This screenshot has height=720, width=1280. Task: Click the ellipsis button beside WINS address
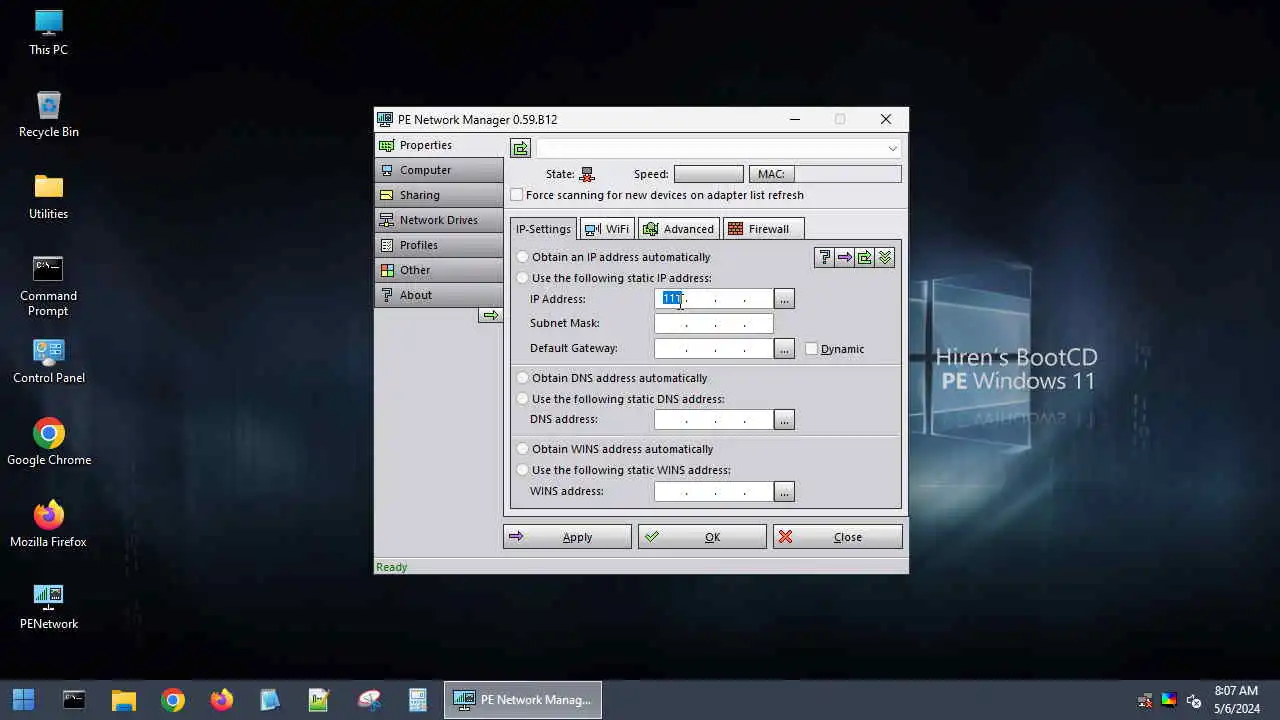pyautogui.click(x=784, y=491)
